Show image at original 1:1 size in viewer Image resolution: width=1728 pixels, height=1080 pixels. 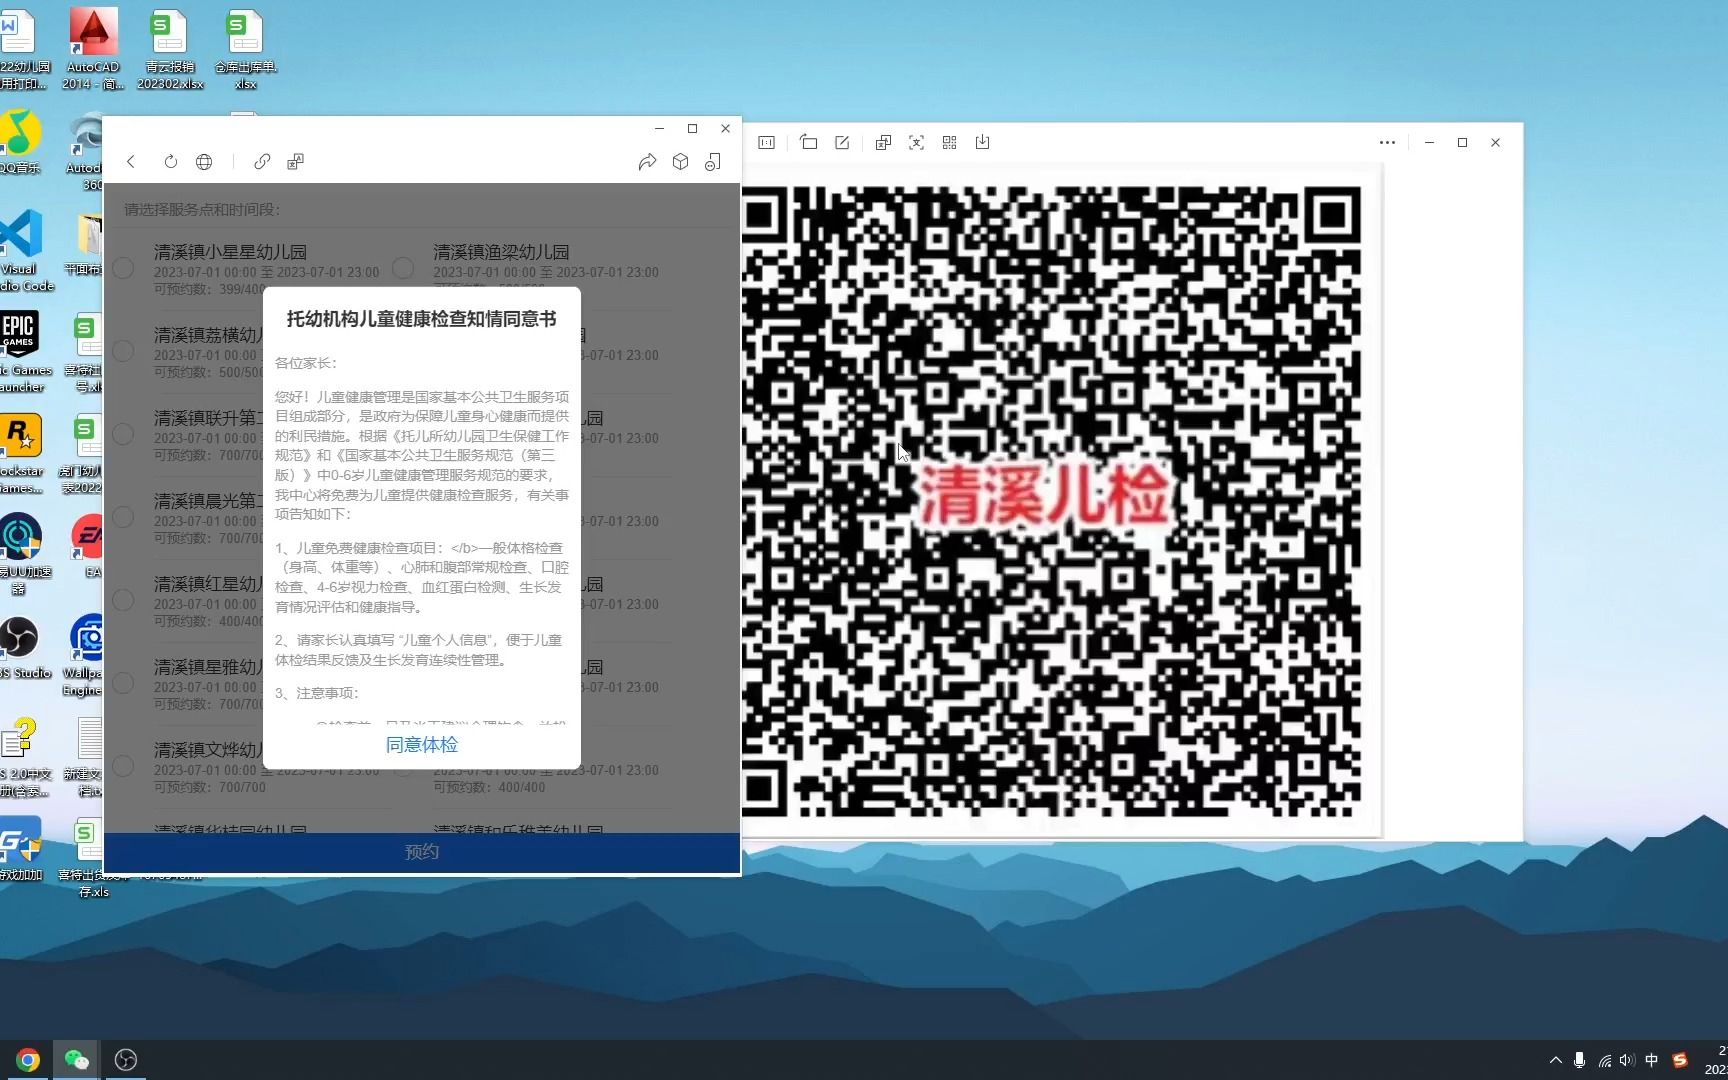click(x=767, y=143)
